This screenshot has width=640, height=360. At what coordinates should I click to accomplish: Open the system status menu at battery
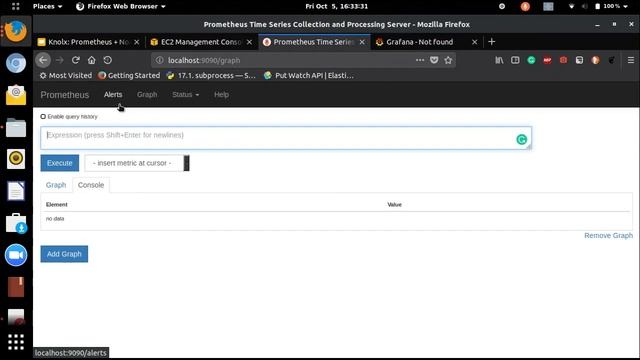click(x=611, y=6)
